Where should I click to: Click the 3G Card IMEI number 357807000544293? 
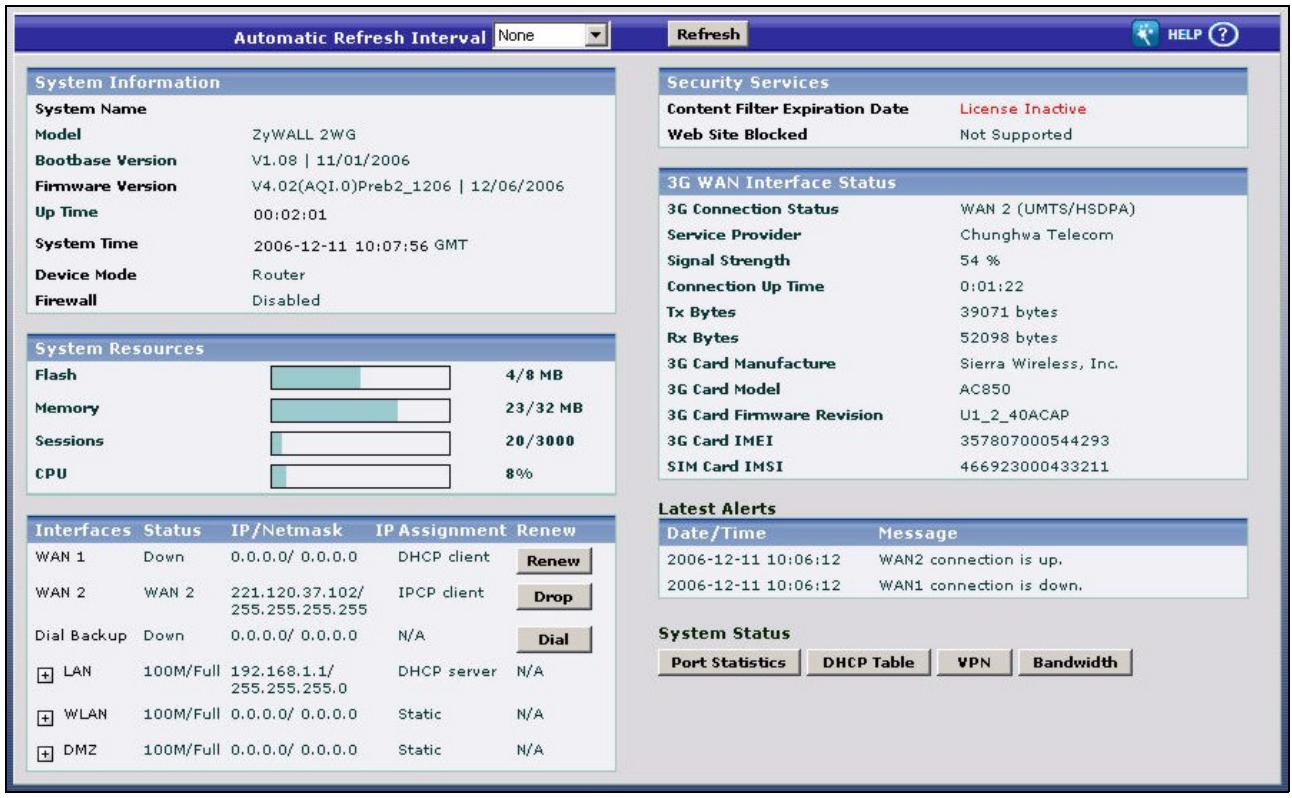tap(1034, 441)
